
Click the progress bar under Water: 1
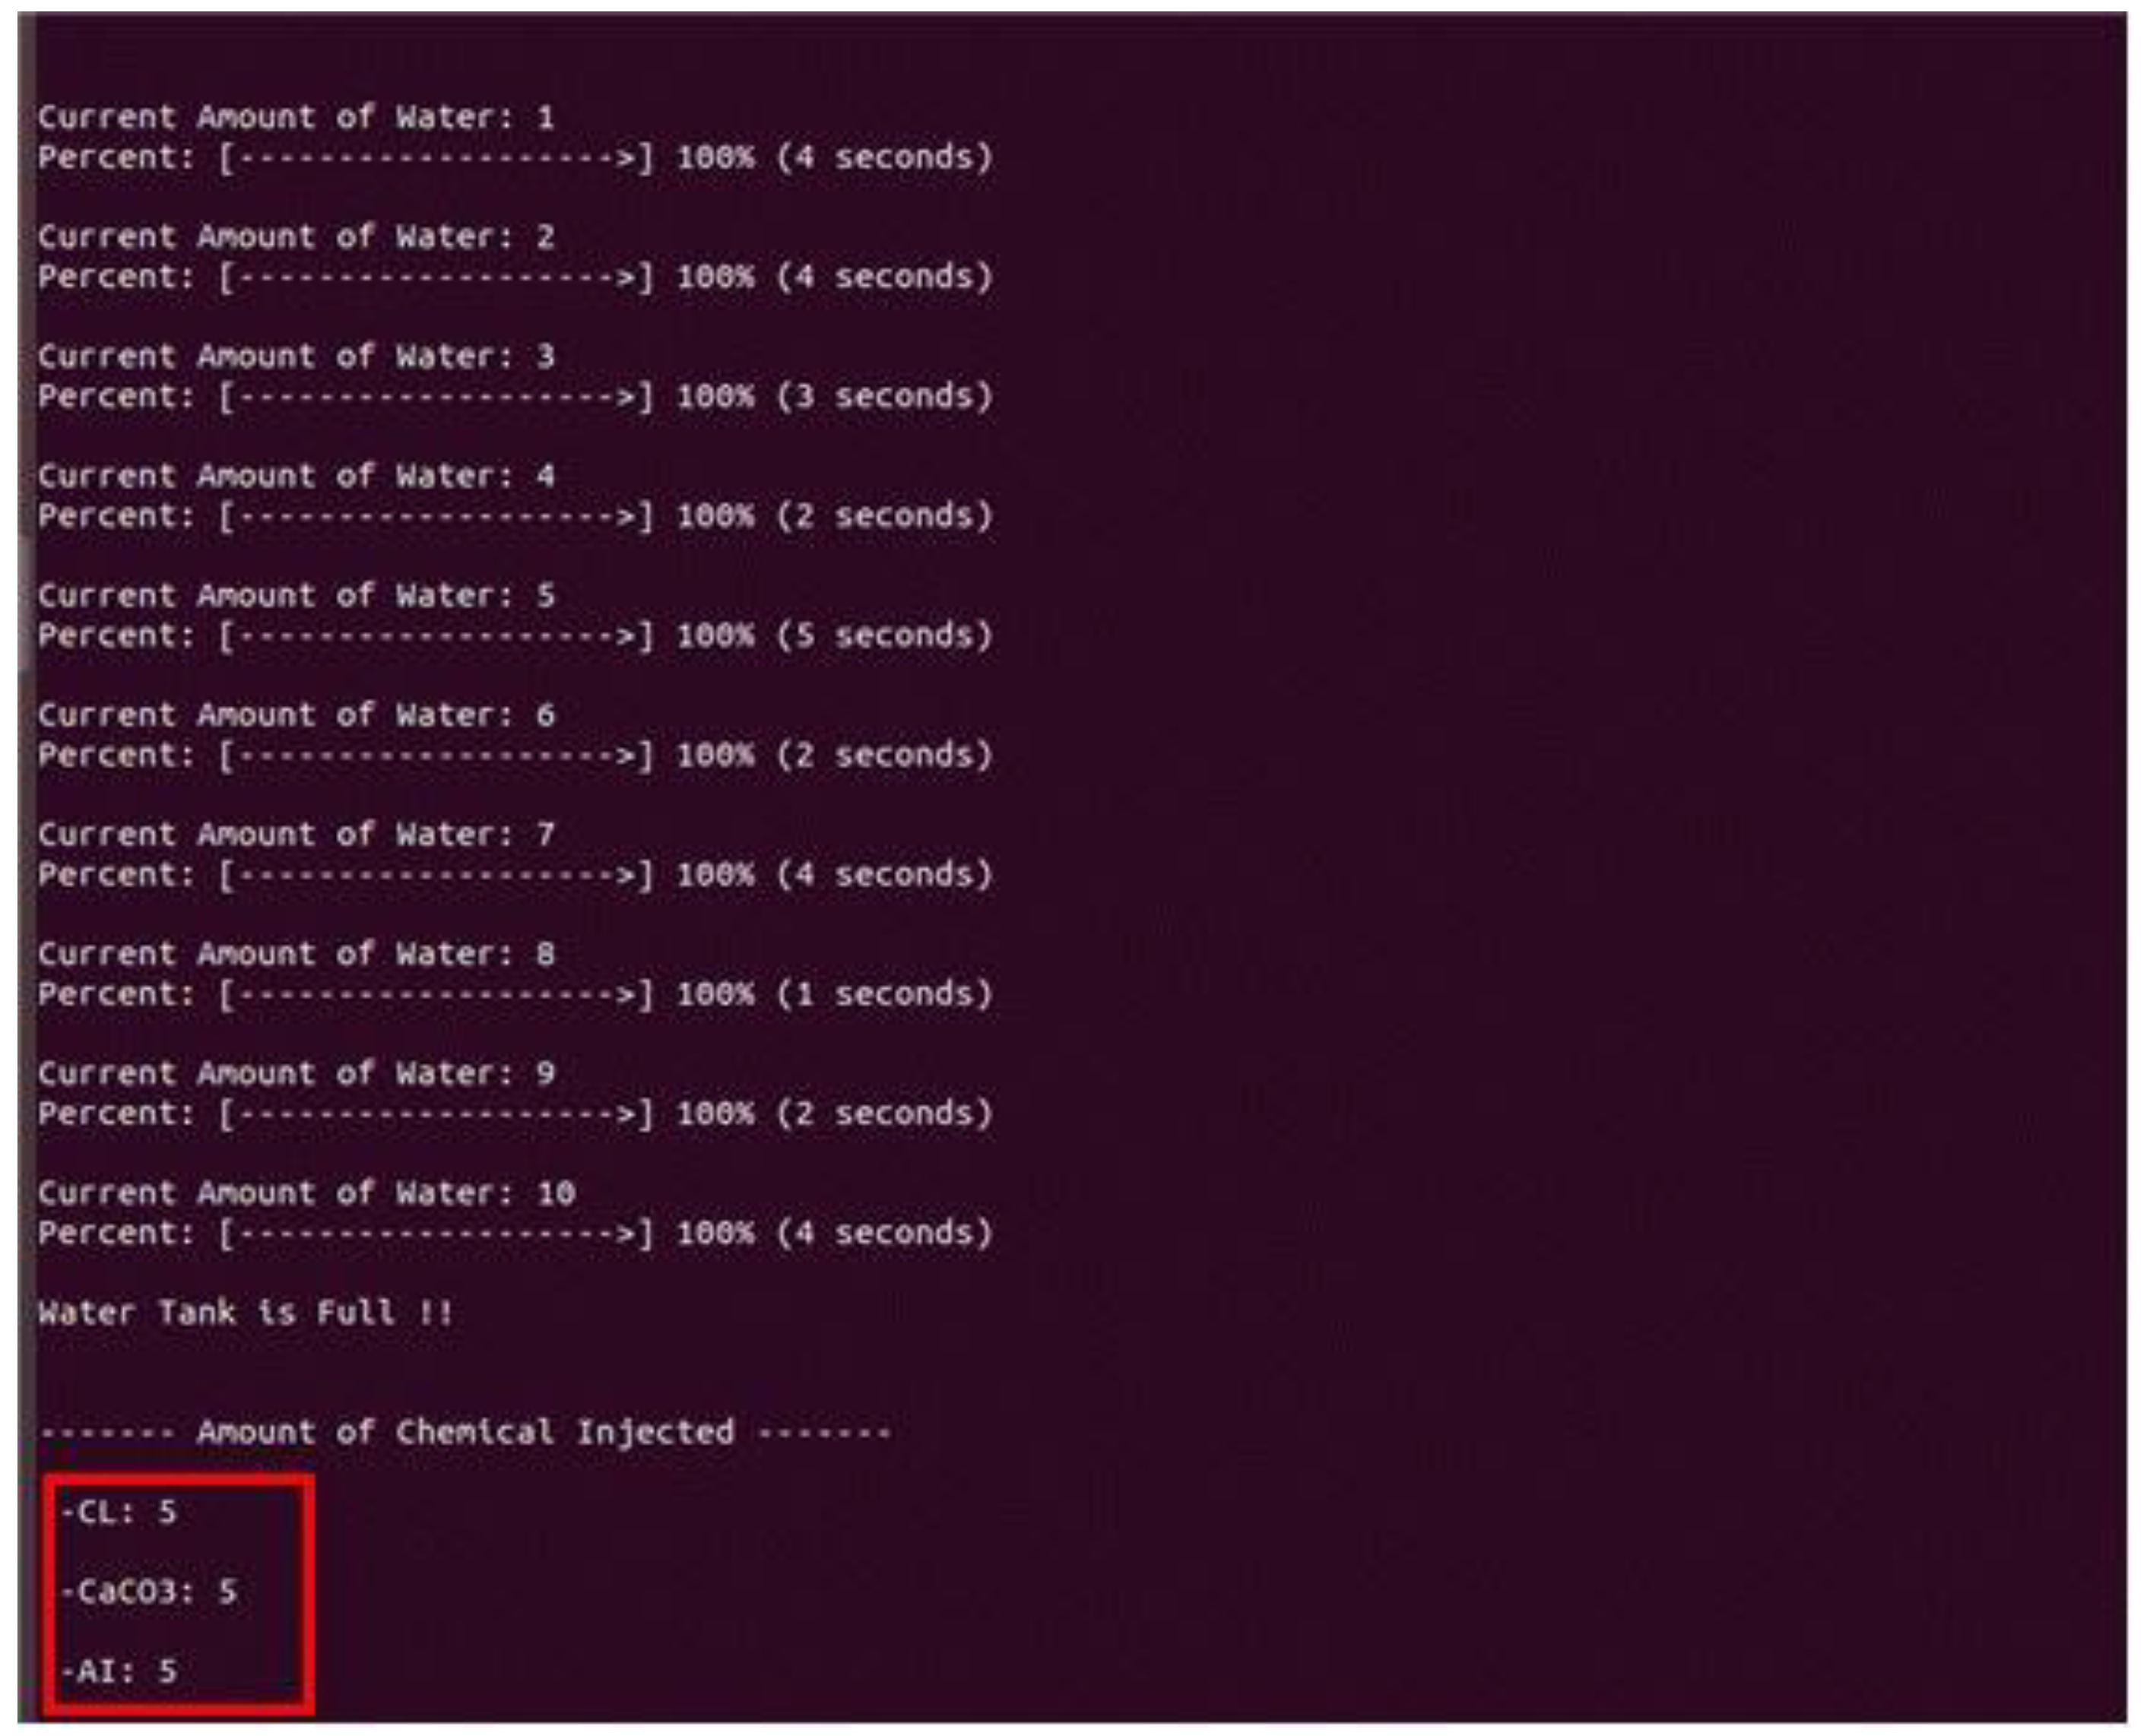click(436, 158)
